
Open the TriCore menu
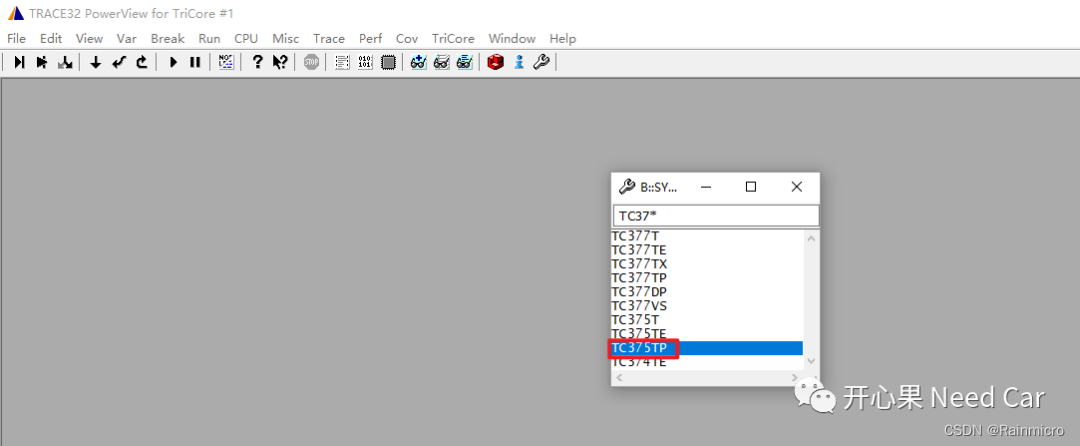coord(453,39)
